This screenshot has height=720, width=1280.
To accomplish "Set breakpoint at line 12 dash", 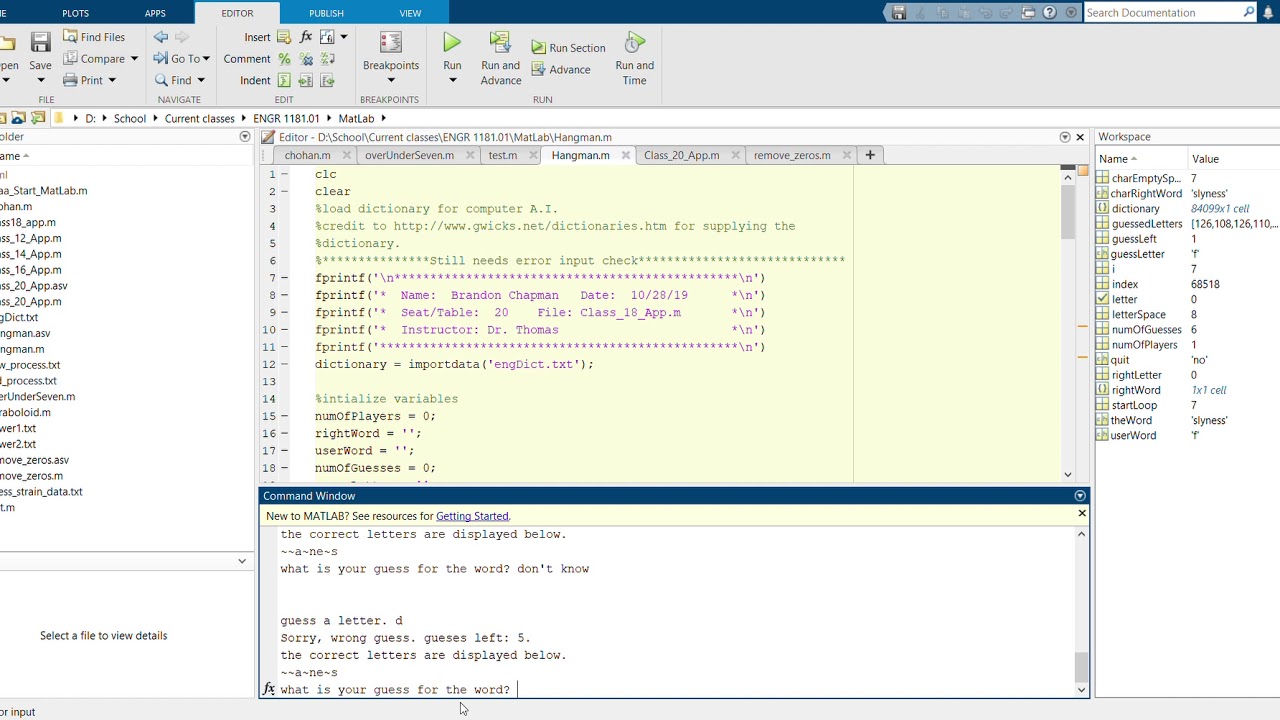I will pyautogui.click(x=284, y=364).
